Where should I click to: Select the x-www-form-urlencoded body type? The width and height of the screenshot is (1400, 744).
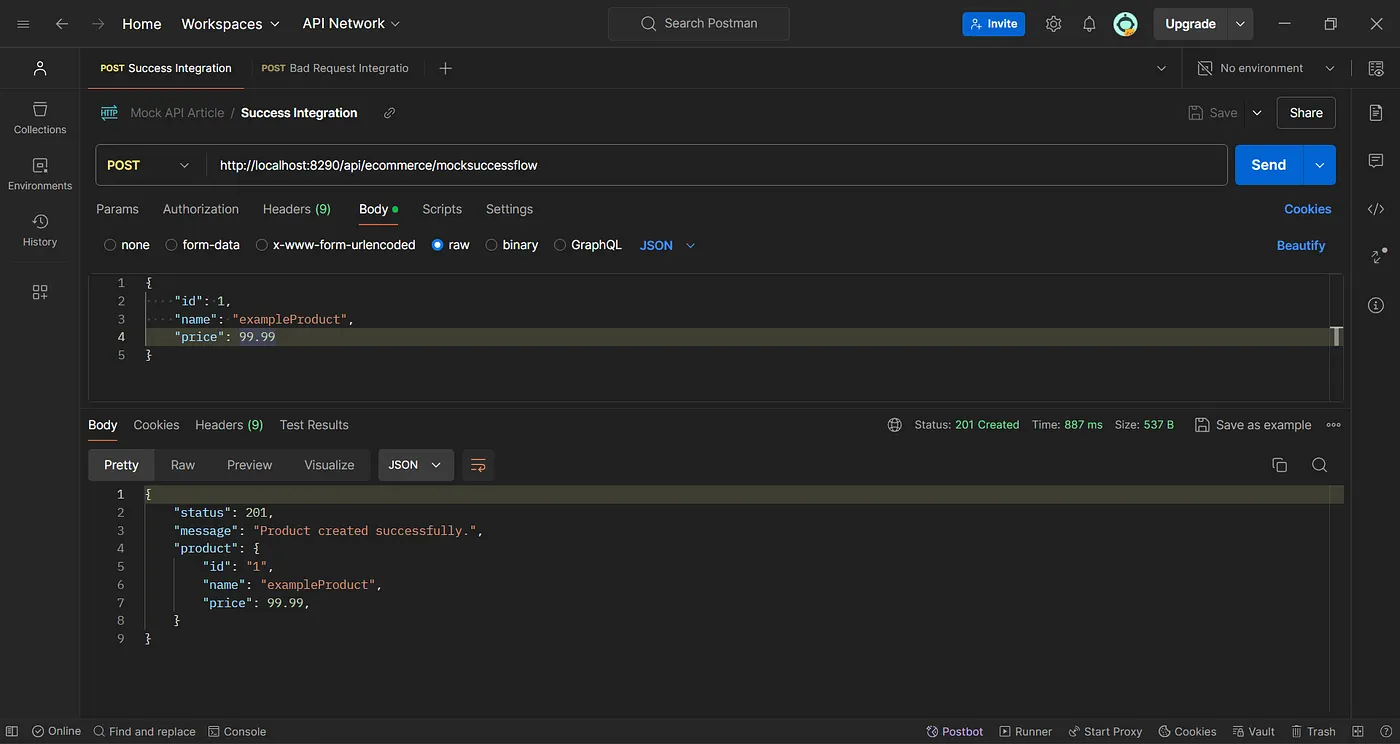point(262,245)
